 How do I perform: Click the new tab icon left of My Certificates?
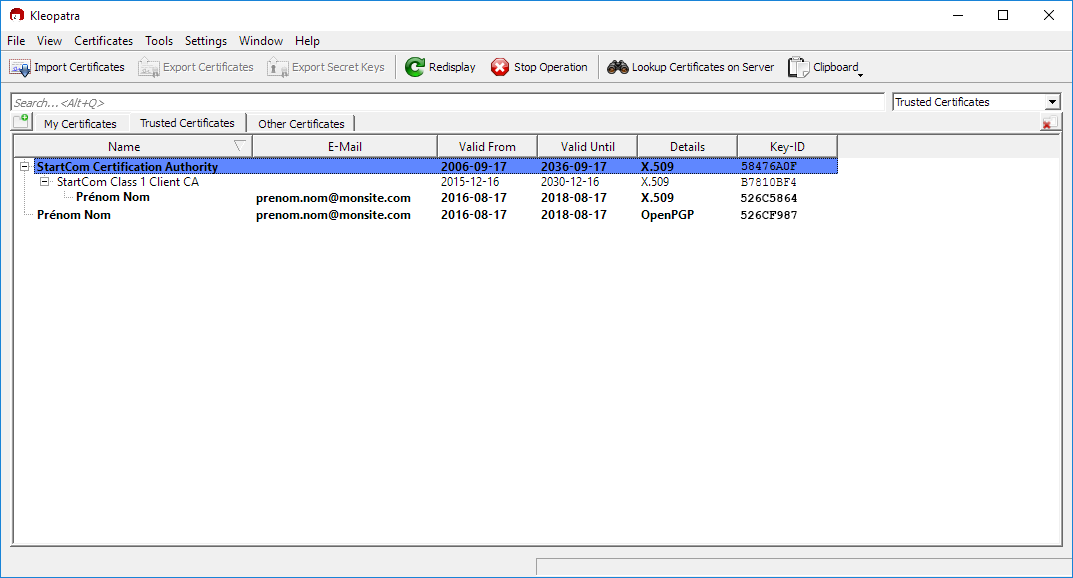pos(21,122)
